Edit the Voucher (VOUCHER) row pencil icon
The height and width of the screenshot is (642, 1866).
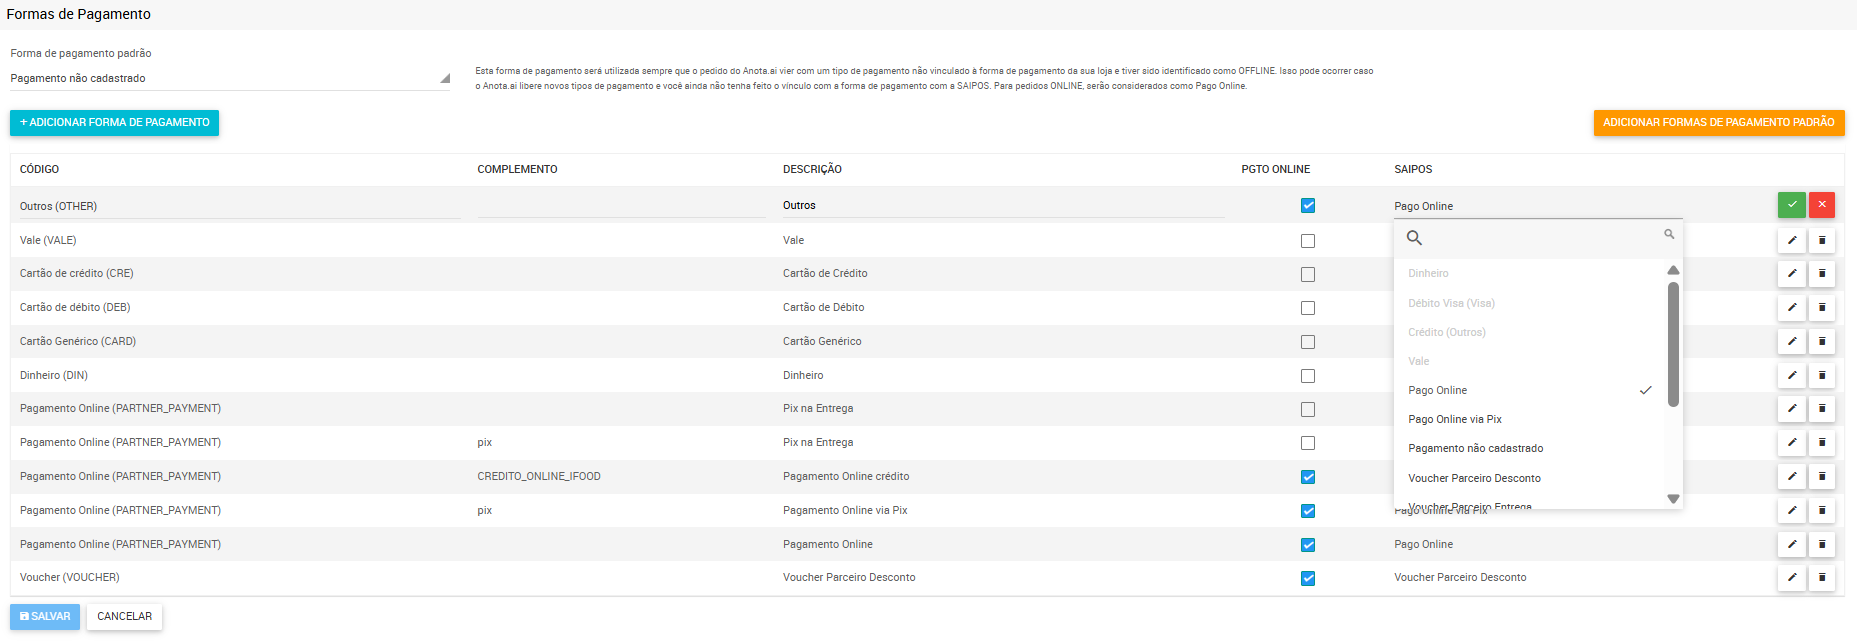1791,577
